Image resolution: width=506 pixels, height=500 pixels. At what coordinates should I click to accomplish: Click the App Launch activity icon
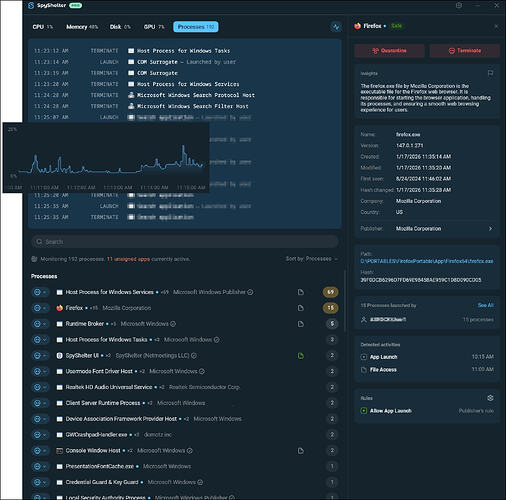(364, 357)
